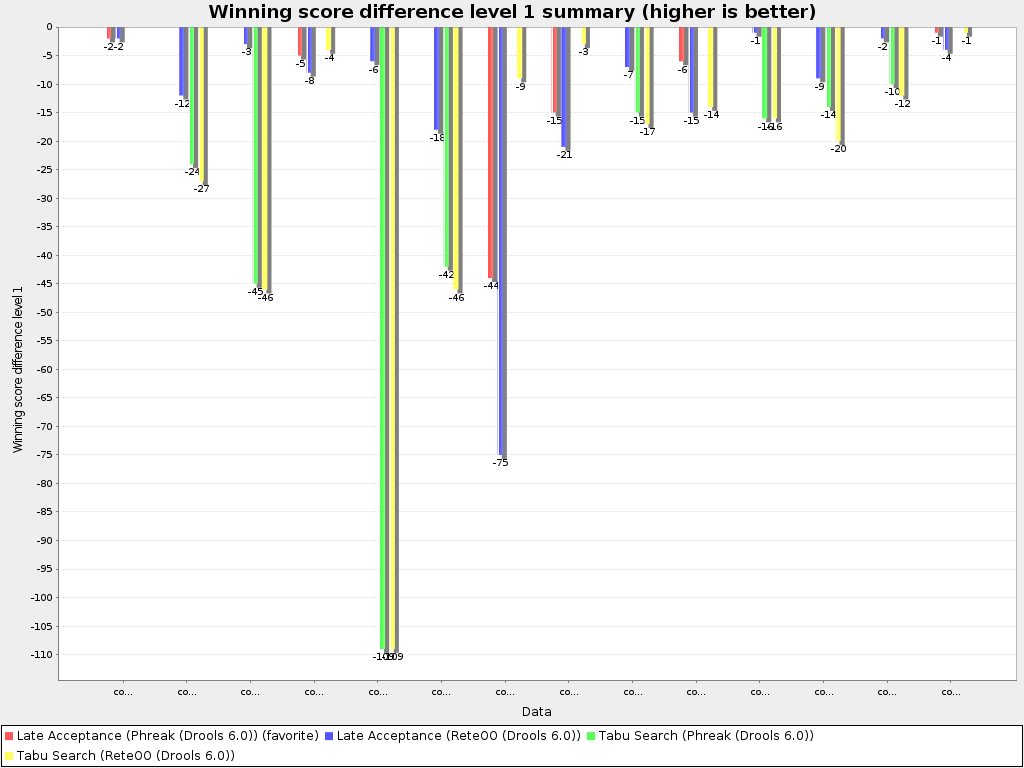Click the y-axis tick '-70'
Viewport: 1024px width, 768px height.
pos(44,426)
